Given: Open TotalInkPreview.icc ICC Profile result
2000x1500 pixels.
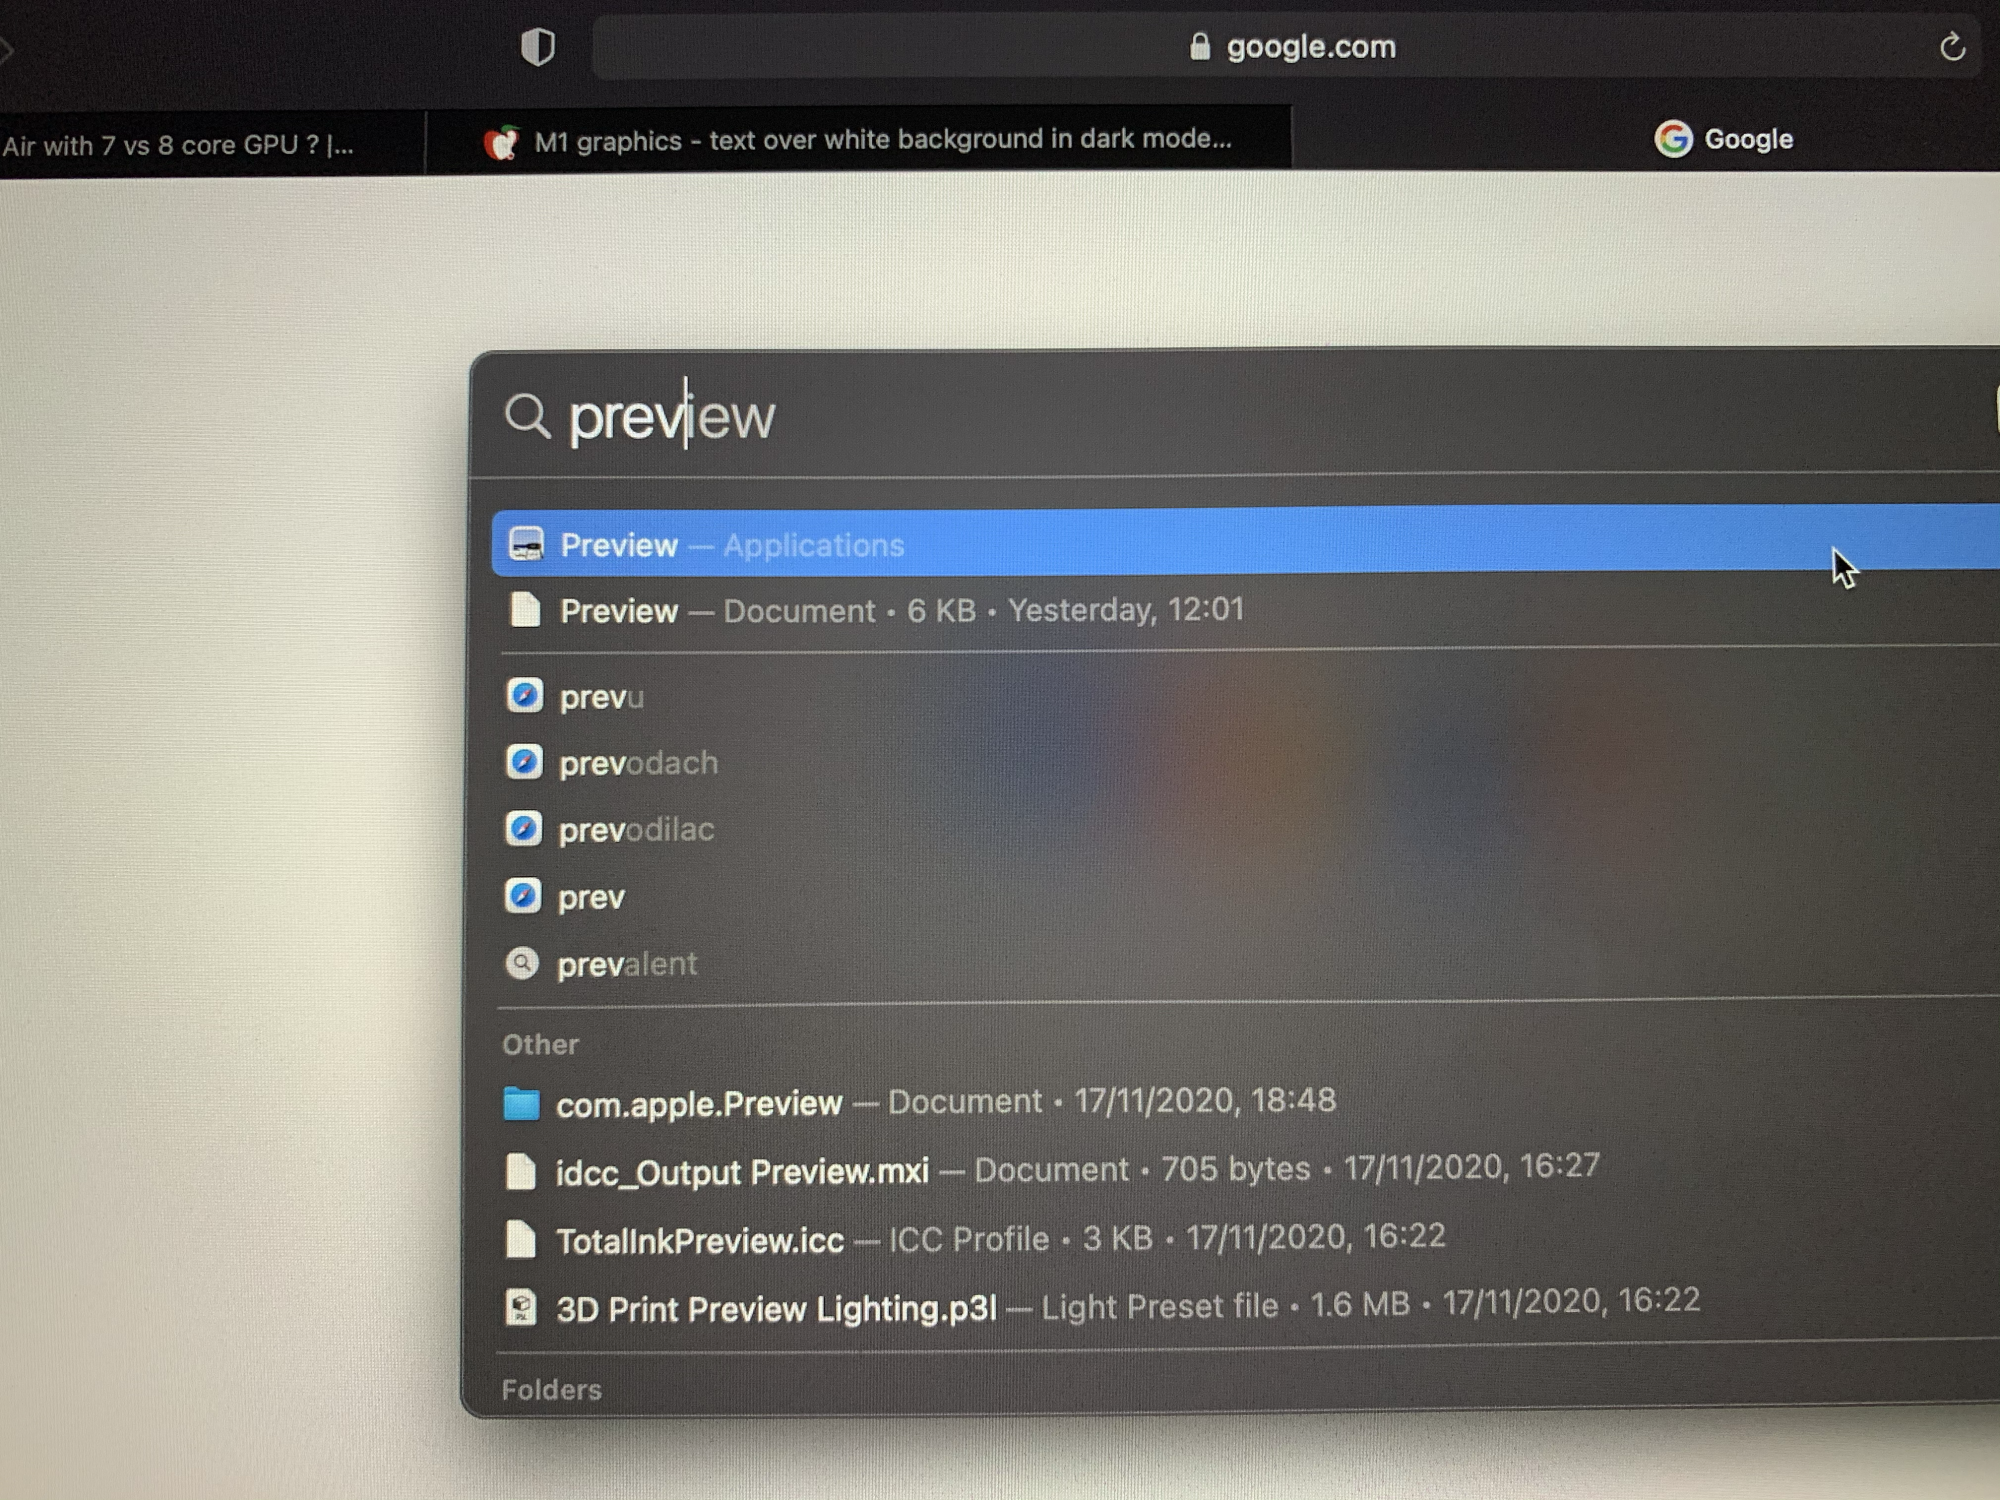Looking at the screenshot, I should coord(700,1240).
